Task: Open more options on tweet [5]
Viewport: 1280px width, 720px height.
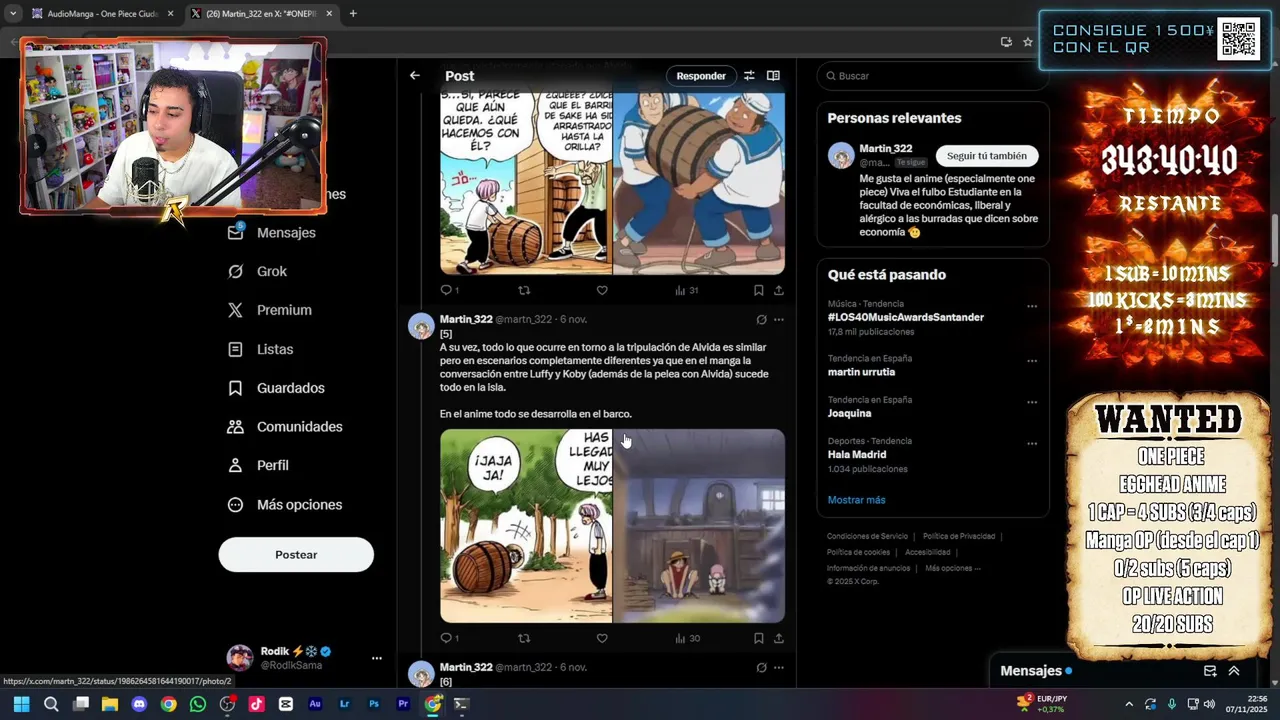Action: [779, 320]
